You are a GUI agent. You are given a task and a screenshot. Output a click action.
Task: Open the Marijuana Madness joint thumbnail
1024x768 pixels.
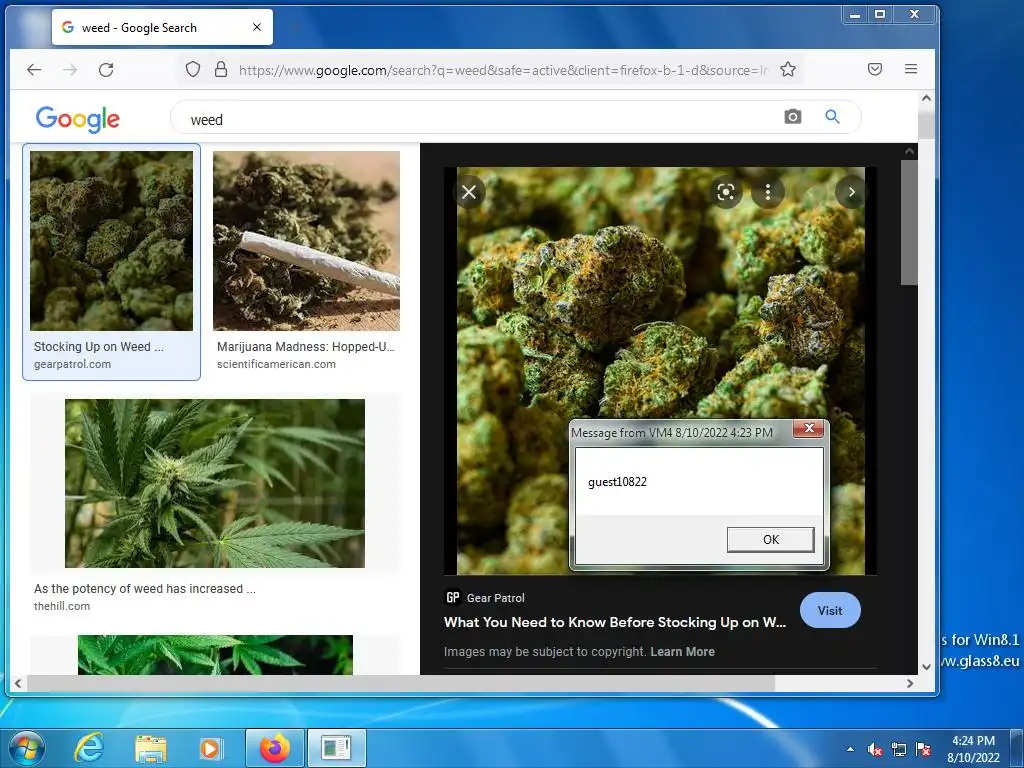(306, 241)
